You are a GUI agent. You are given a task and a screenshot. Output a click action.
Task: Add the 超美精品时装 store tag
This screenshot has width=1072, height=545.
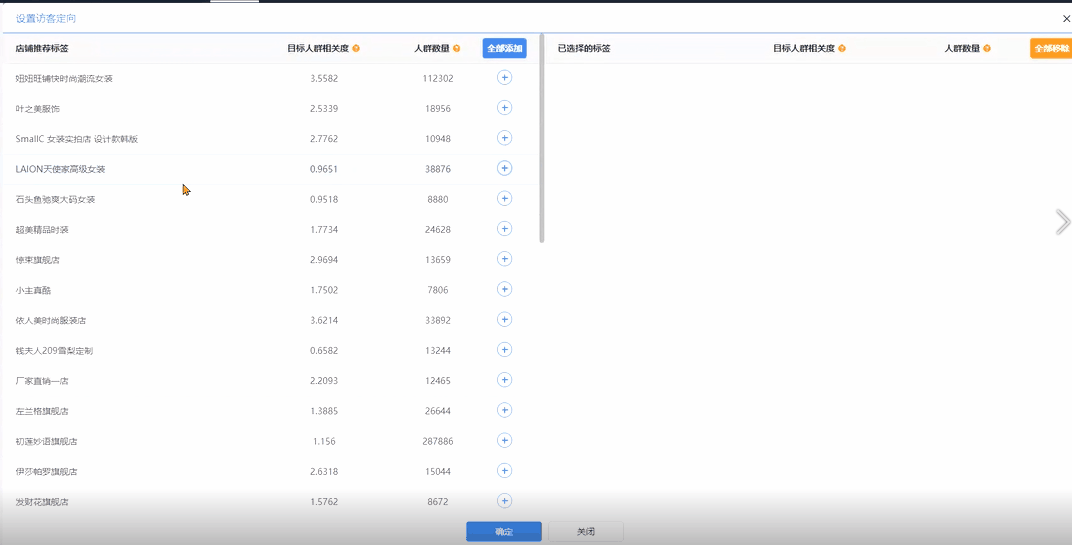(504, 229)
